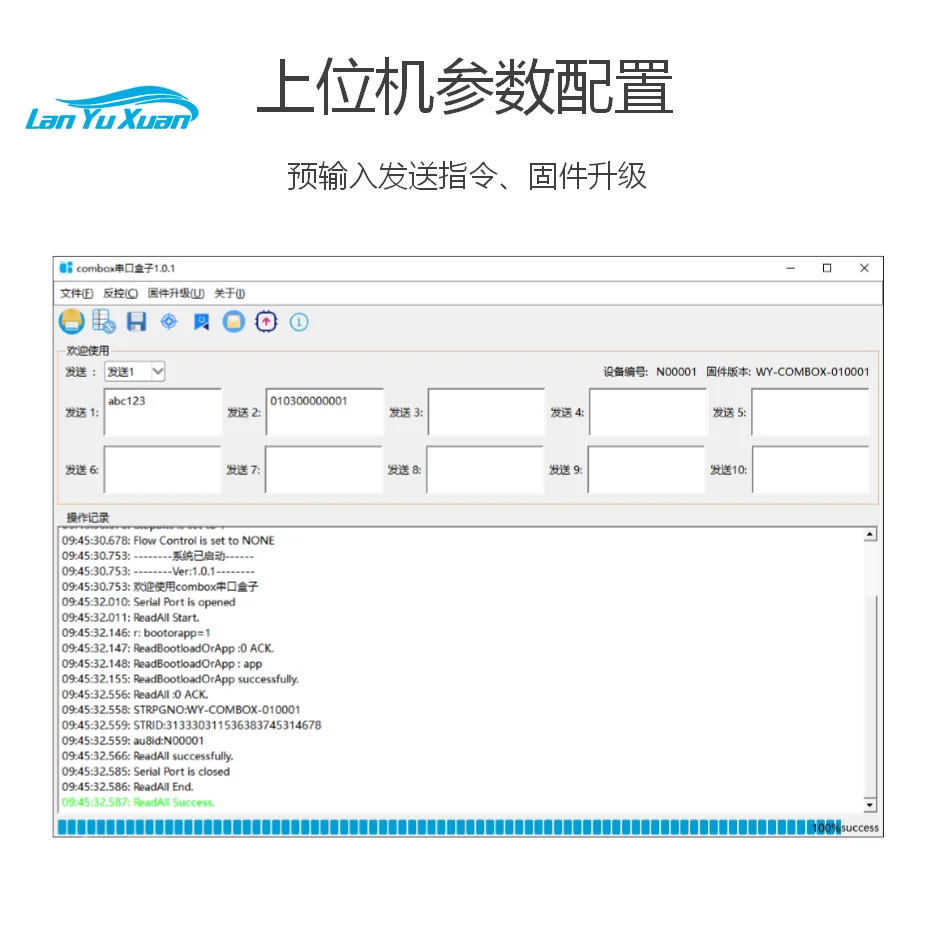Select log line 'ReadBootloadOrApp successfully.'
Viewport: 935px width, 933px height.
click(180, 679)
